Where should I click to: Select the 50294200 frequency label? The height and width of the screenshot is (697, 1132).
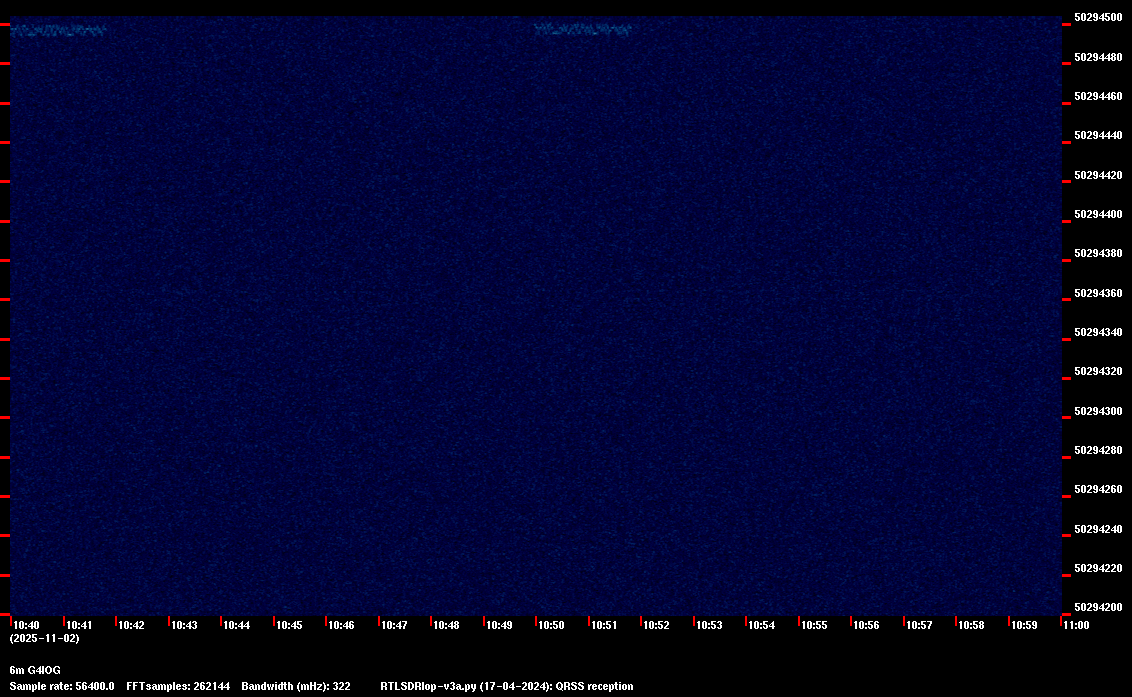(x=1097, y=607)
